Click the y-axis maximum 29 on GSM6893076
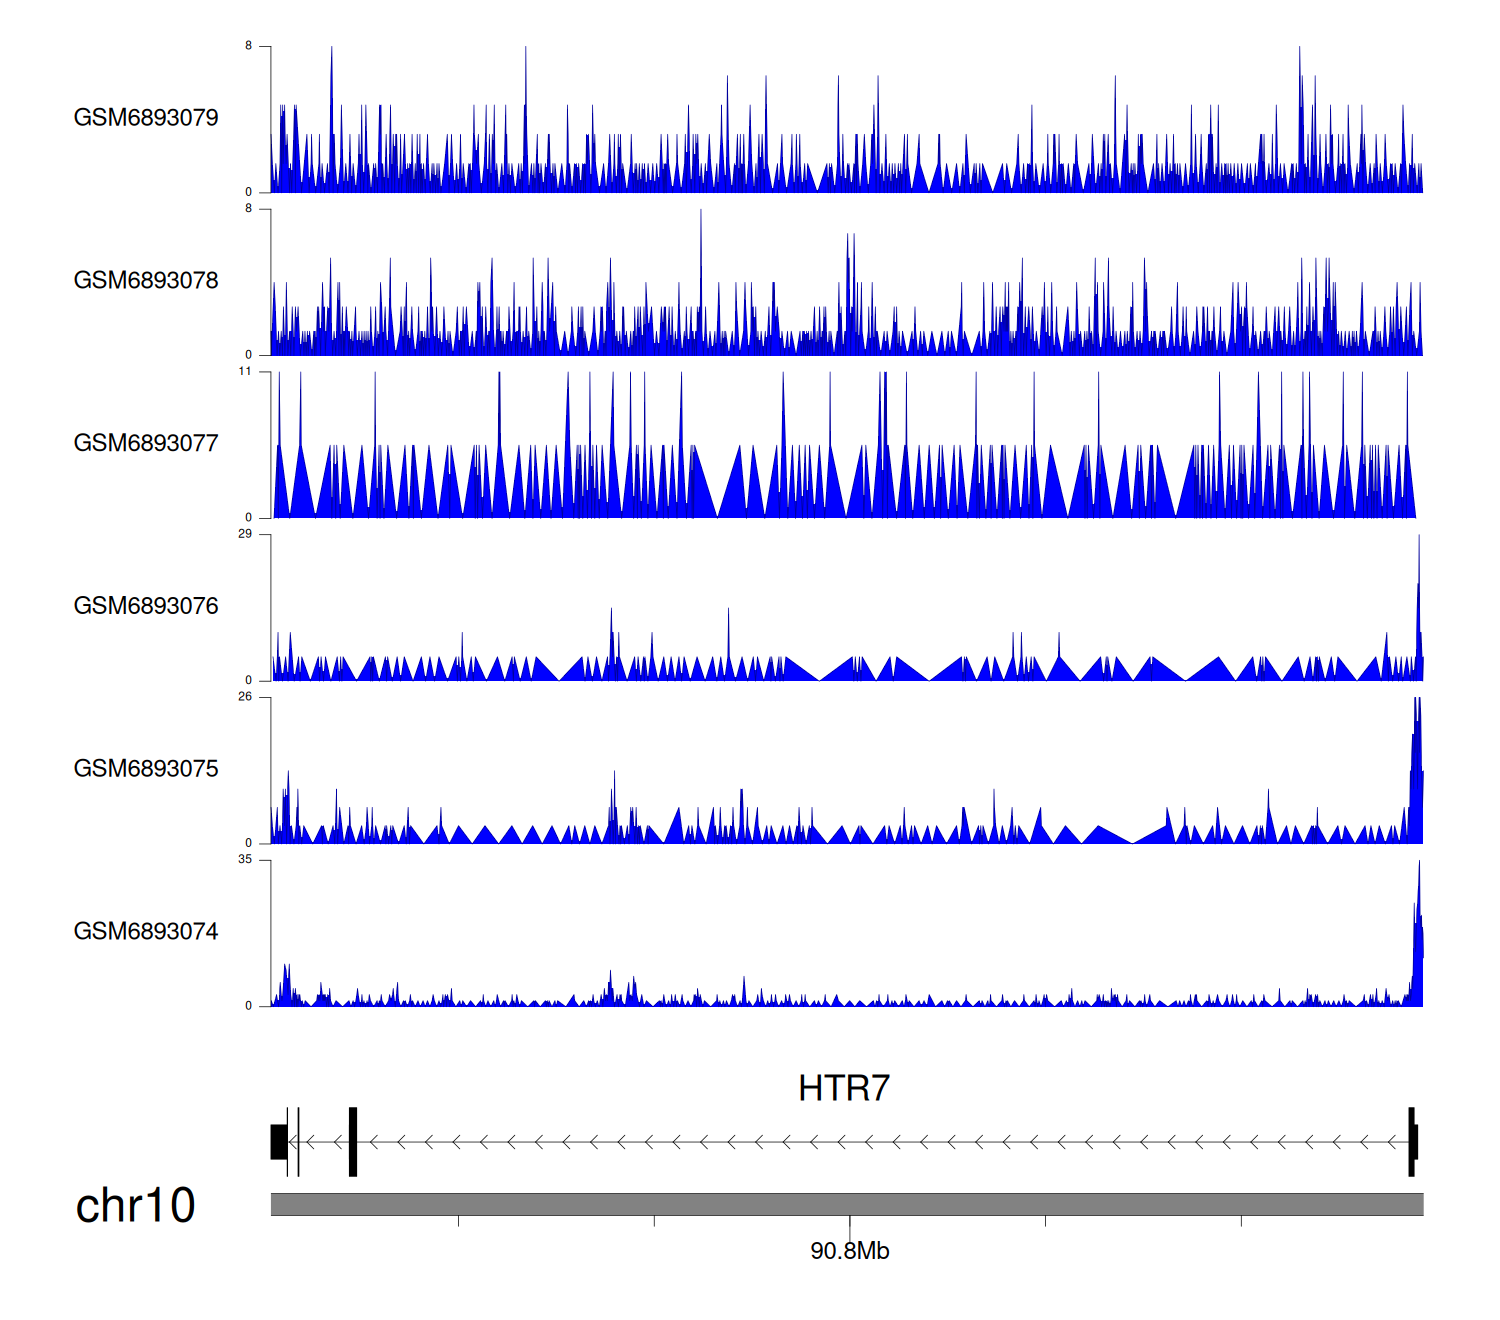1500x1320 pixels. click(245, 534)
